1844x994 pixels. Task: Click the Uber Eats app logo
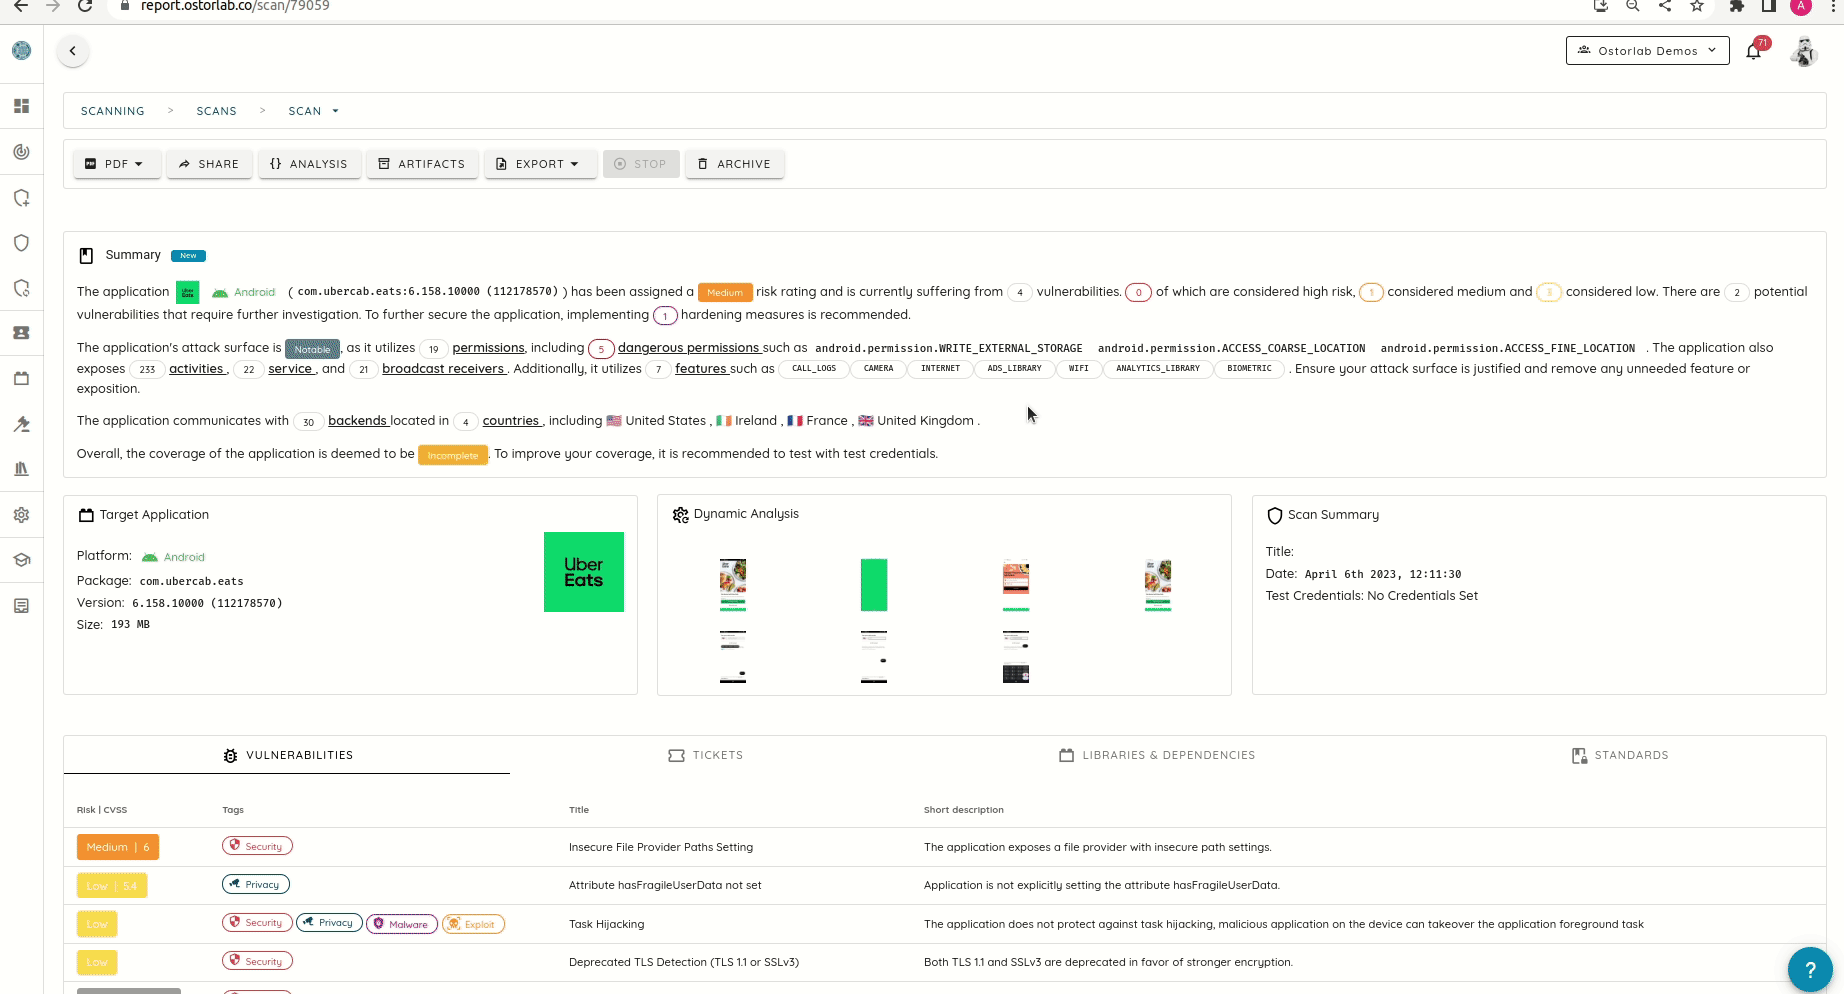coord(584,572)
